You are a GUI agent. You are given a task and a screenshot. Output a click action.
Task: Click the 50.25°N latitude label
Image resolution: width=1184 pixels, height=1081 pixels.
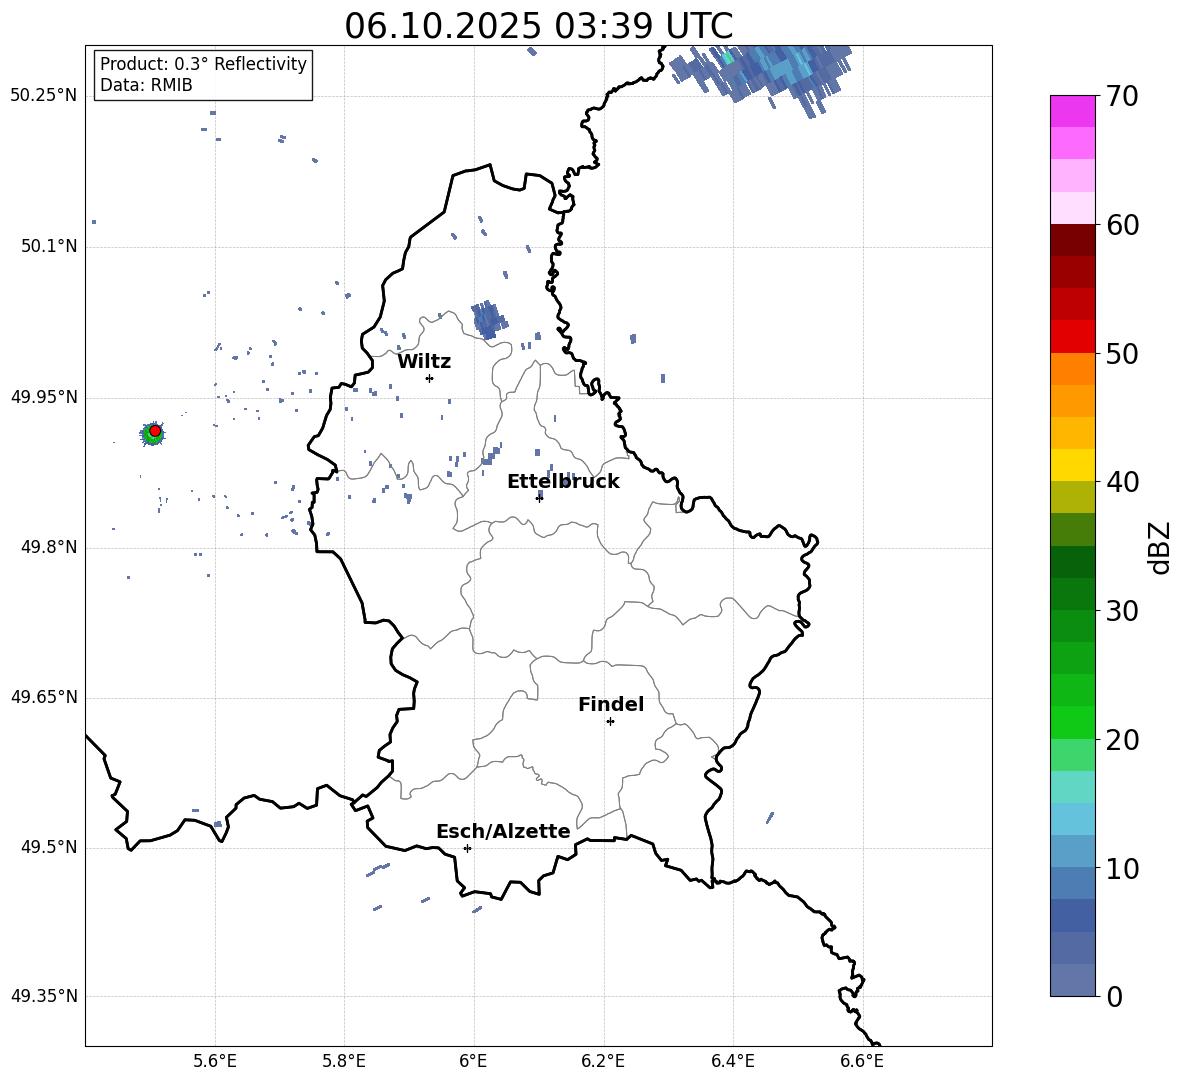[44, 95]
